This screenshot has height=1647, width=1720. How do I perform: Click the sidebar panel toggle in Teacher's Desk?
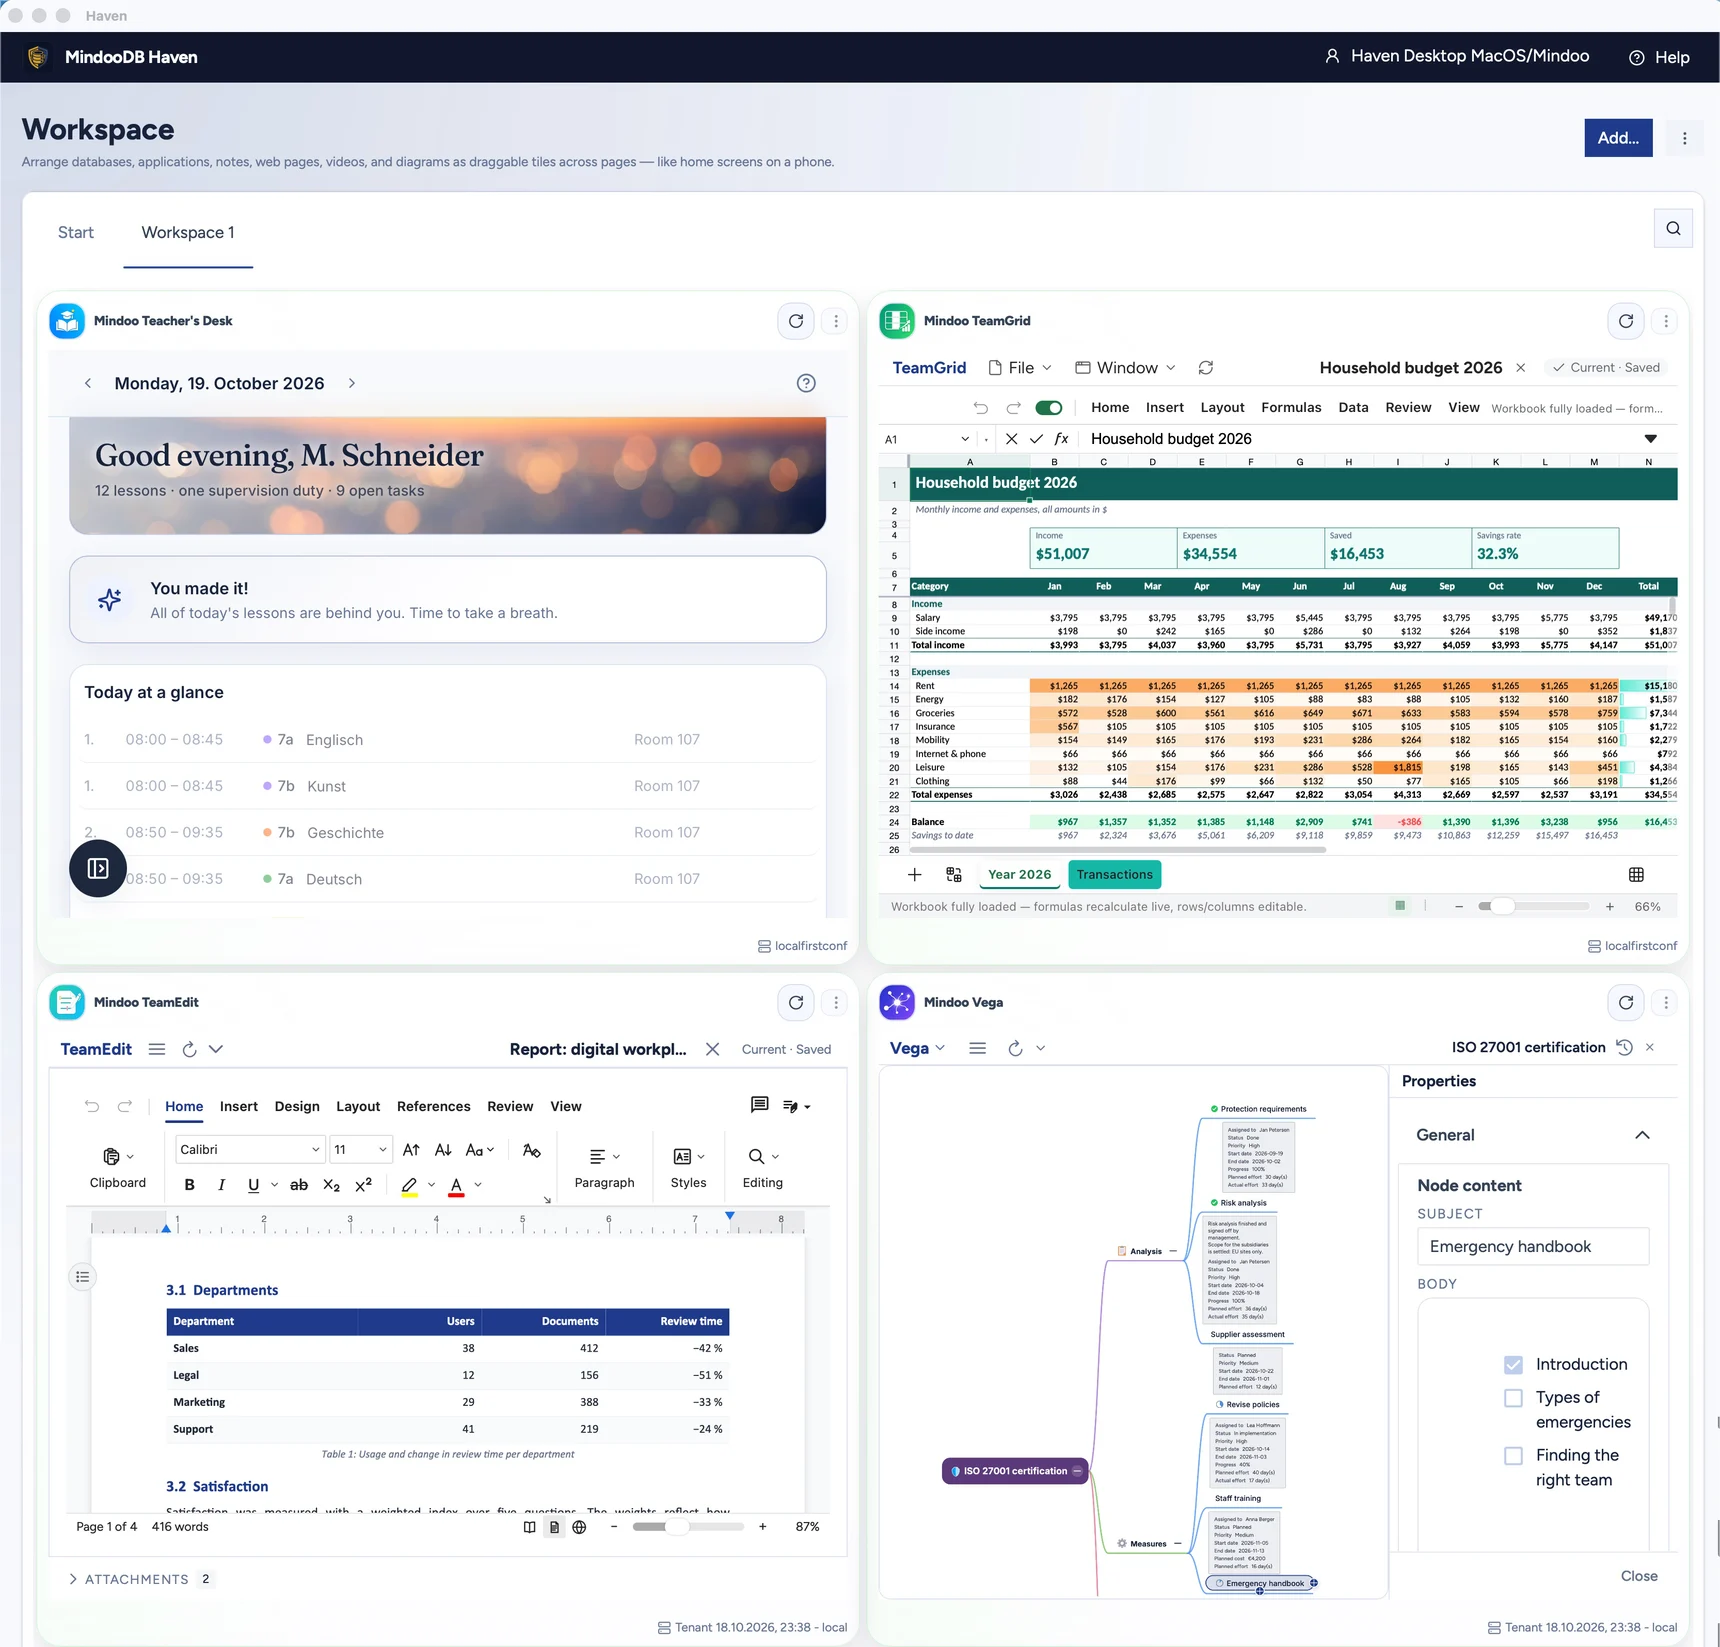coord(98,868)
